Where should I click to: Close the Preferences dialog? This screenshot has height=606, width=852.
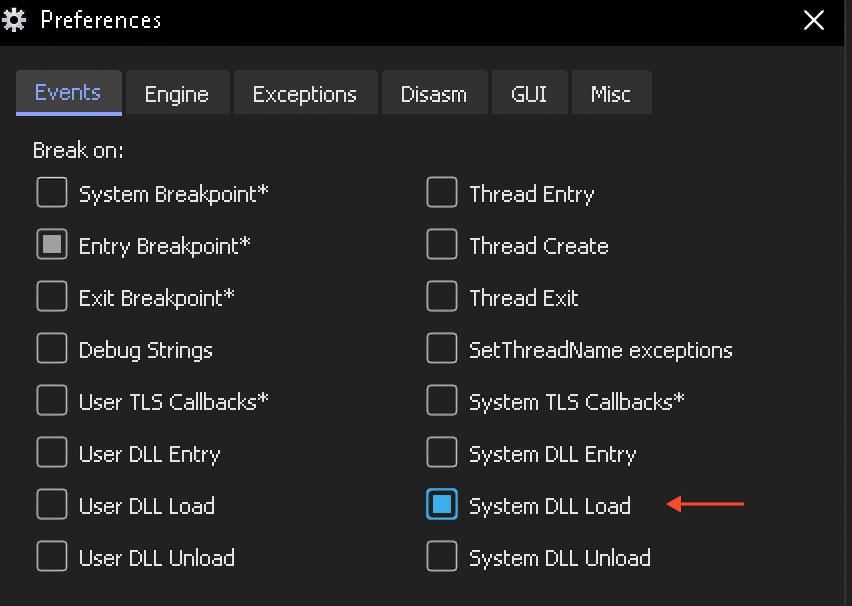(x=814, y=20)
